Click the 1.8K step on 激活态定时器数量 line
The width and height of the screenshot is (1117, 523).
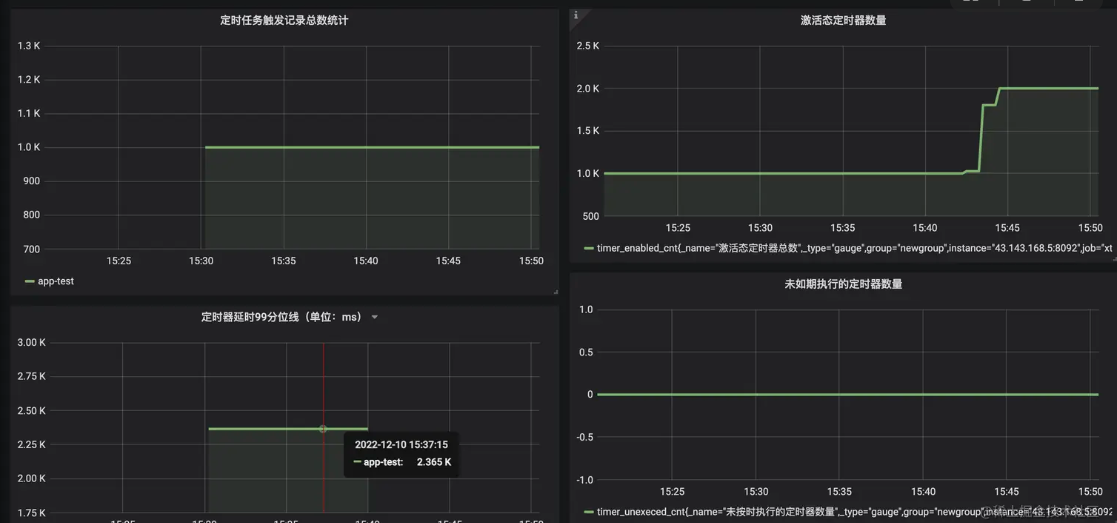pyautogui.click(x=988, y=105)
